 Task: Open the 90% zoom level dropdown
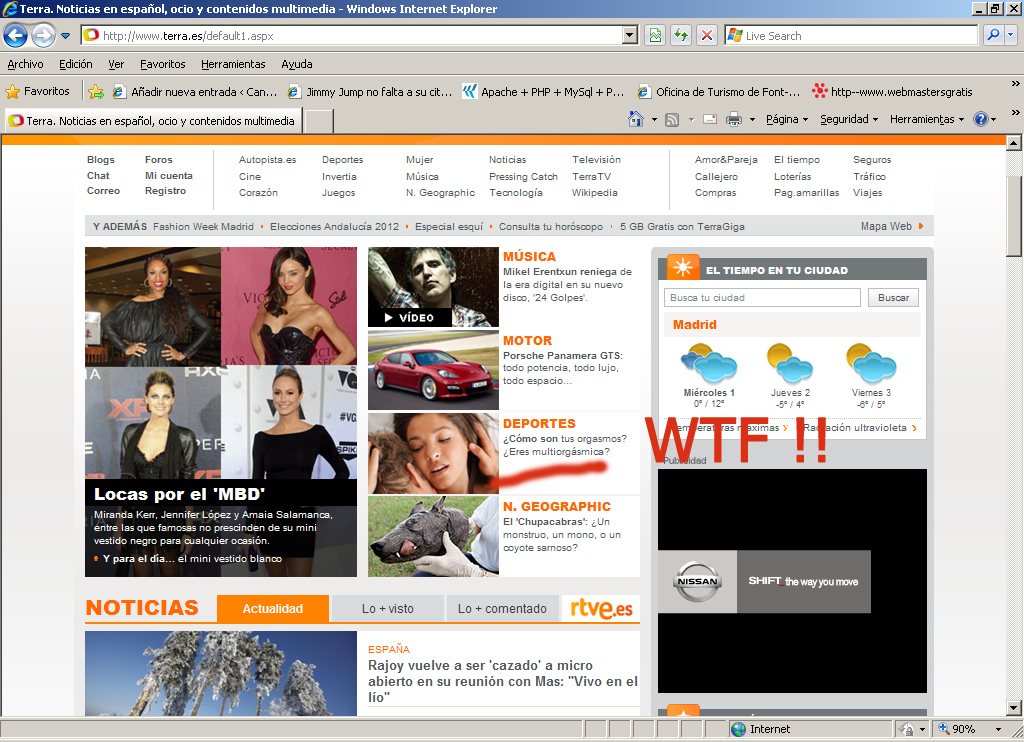click(998, 729)
